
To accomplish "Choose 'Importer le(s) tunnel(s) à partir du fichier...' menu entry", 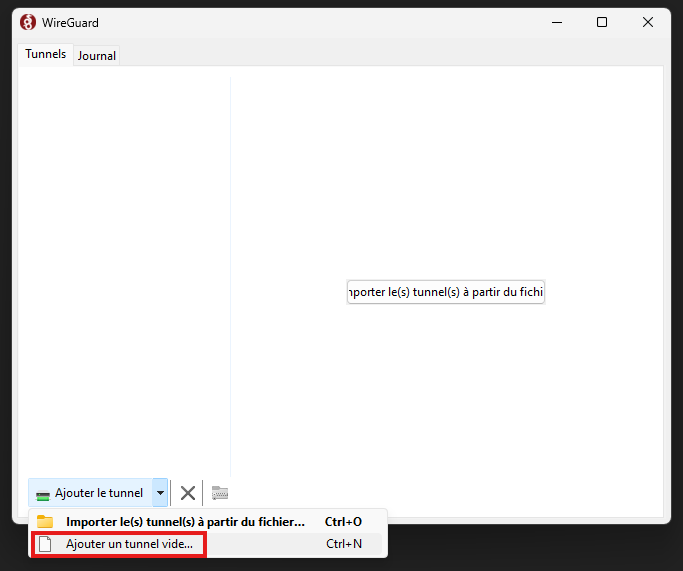I will click(x=185, y=521).
